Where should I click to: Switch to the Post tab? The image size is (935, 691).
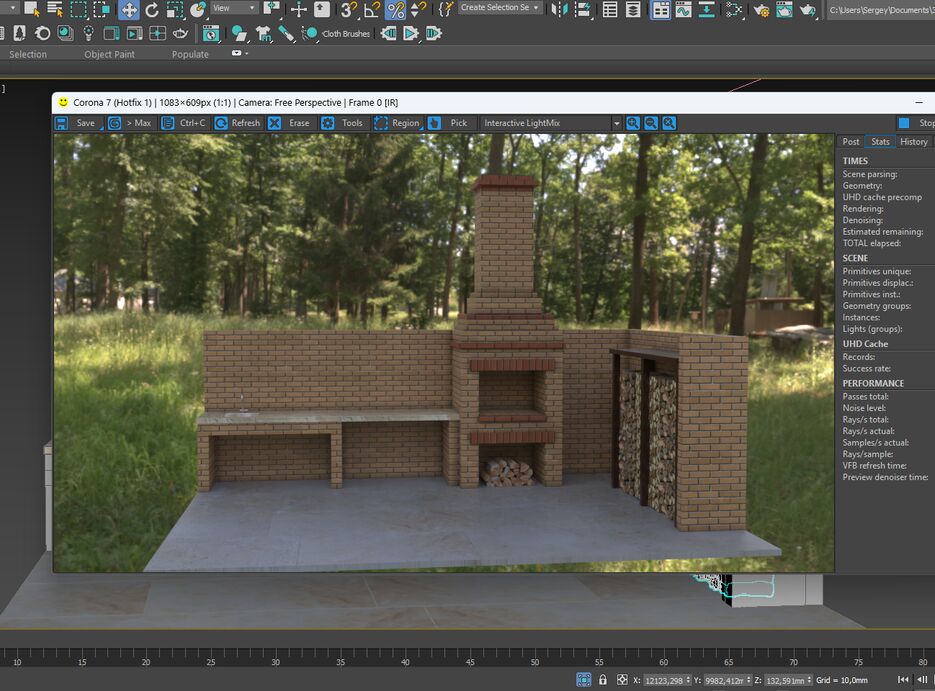point(850,142)
